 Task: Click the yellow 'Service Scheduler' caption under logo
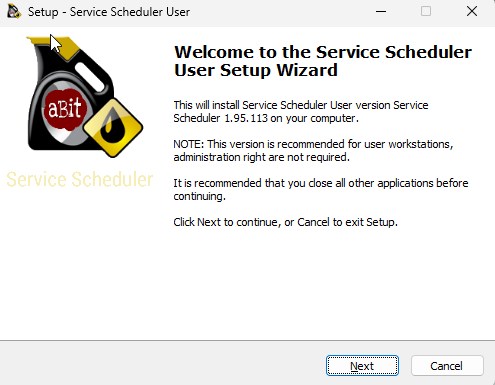click(x=80, y=180)
